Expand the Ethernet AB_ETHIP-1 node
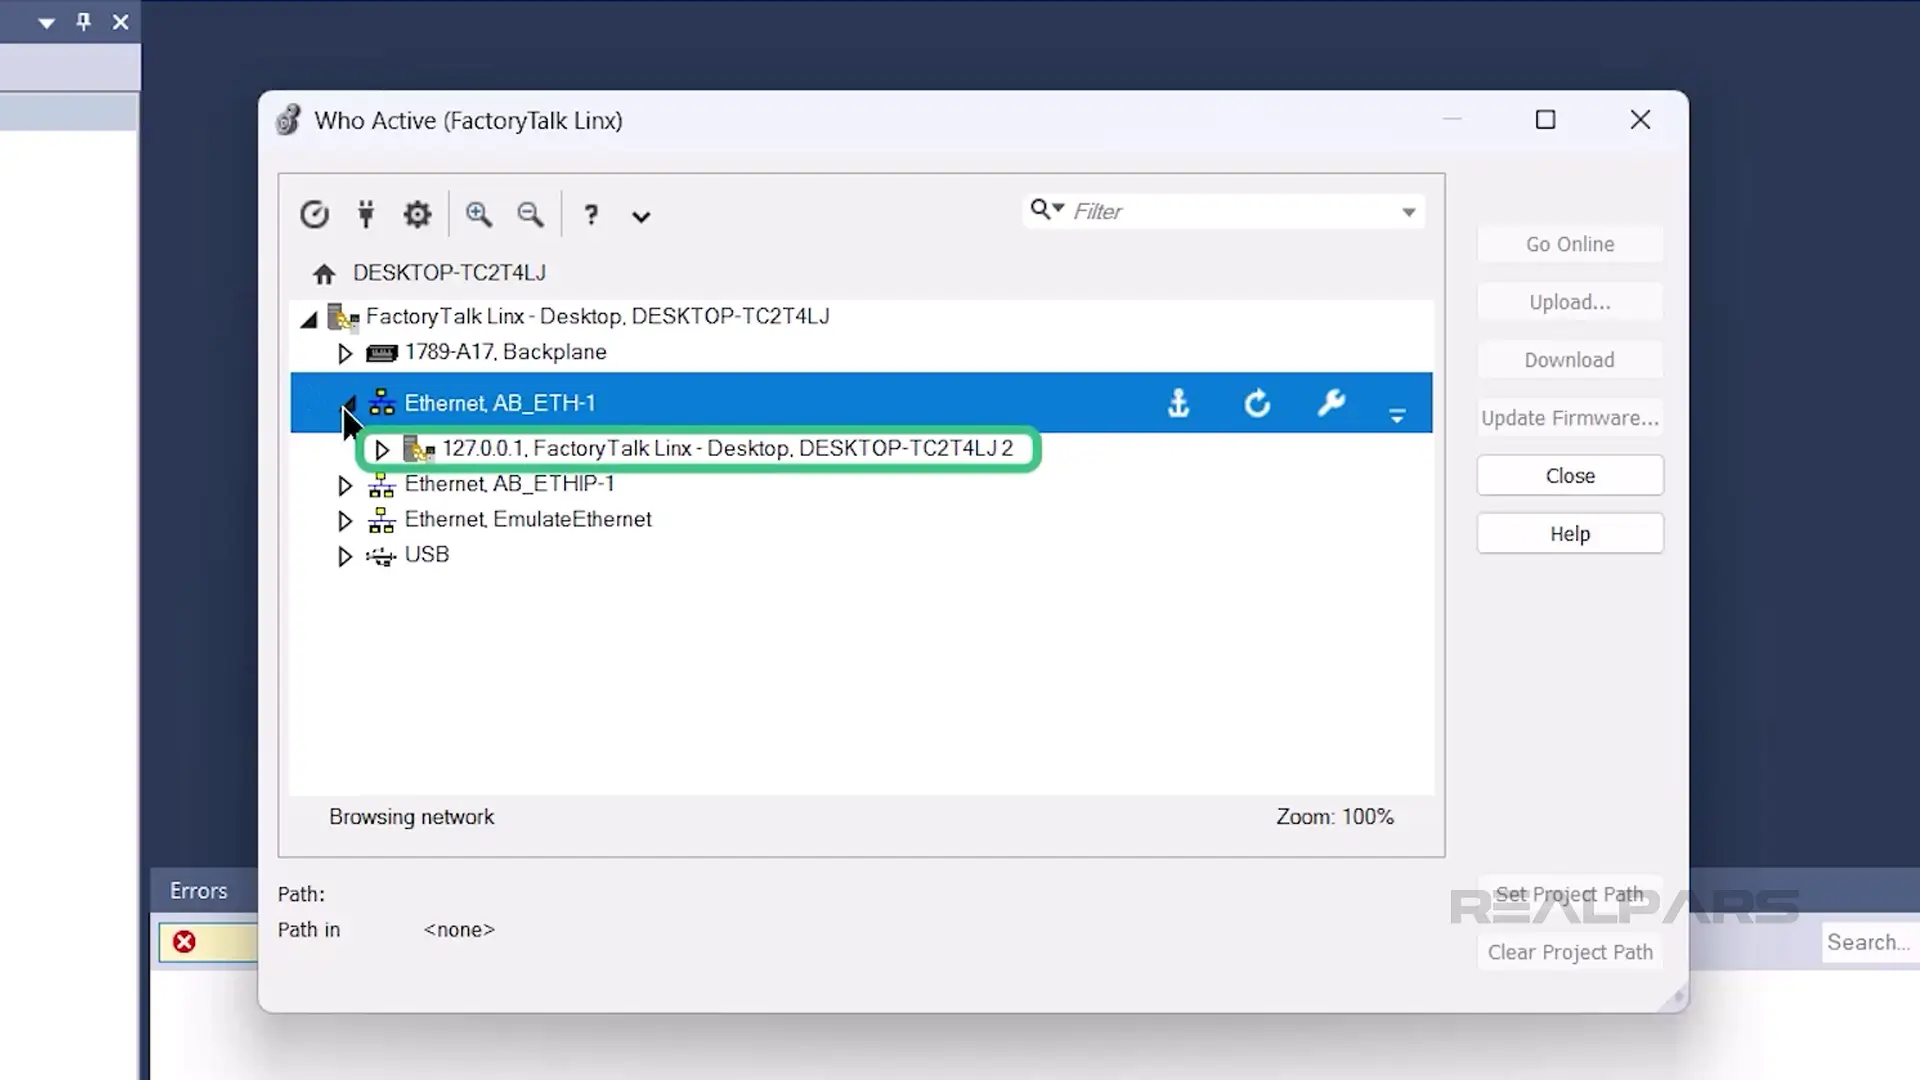Image resolution: width=1920 pixels, height=1080 pixels. [345, 486]
